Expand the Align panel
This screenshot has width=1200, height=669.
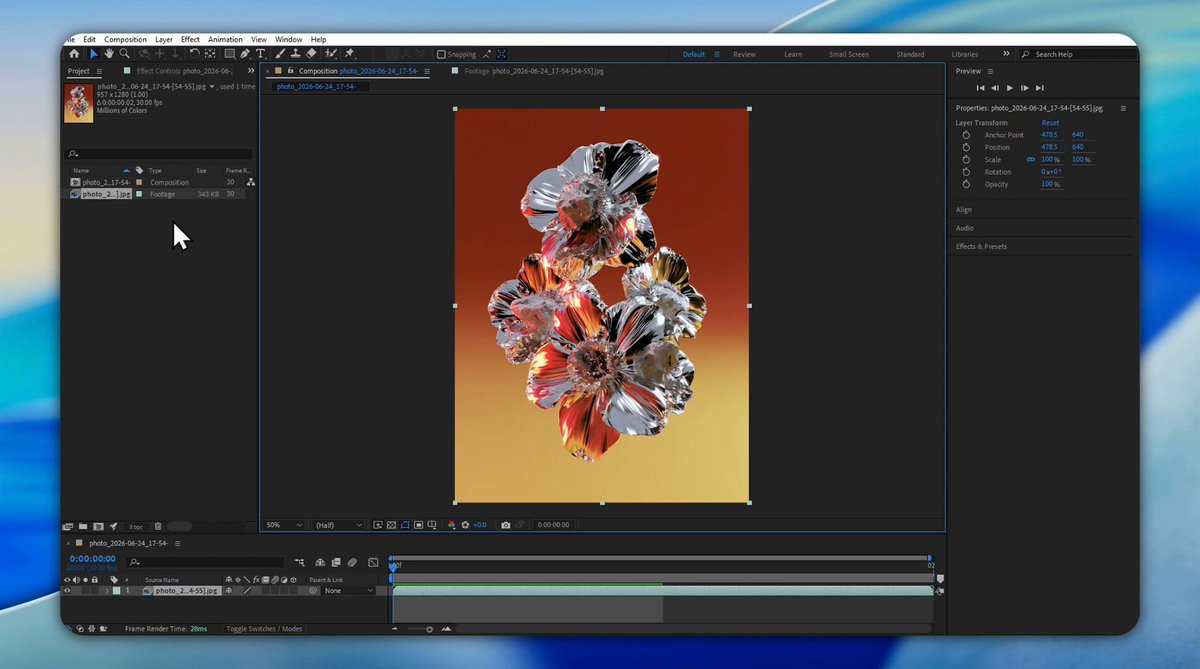coord(964,210)
